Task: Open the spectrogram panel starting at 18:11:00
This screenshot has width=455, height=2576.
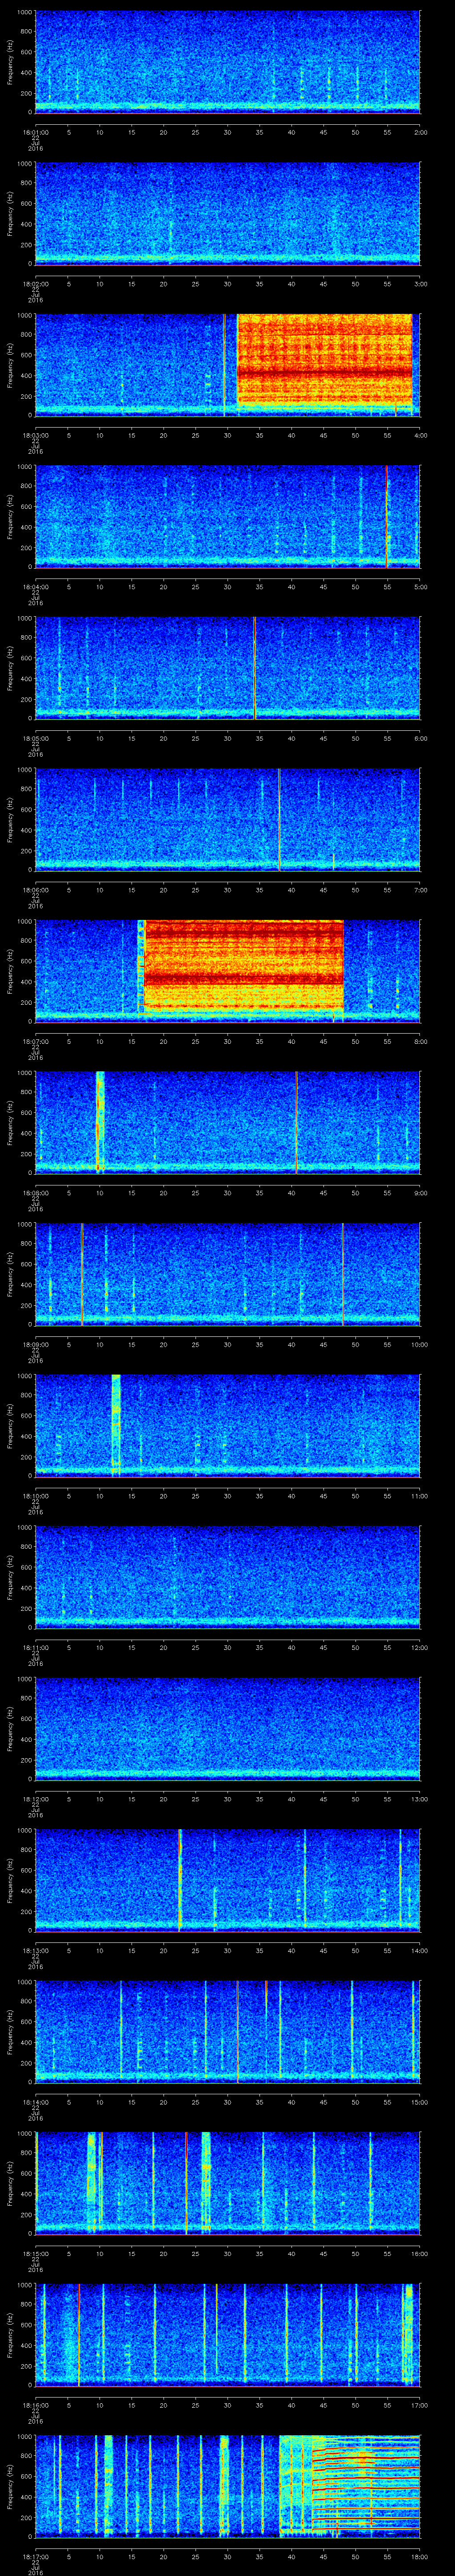Action: click(x=227, y=1577)
